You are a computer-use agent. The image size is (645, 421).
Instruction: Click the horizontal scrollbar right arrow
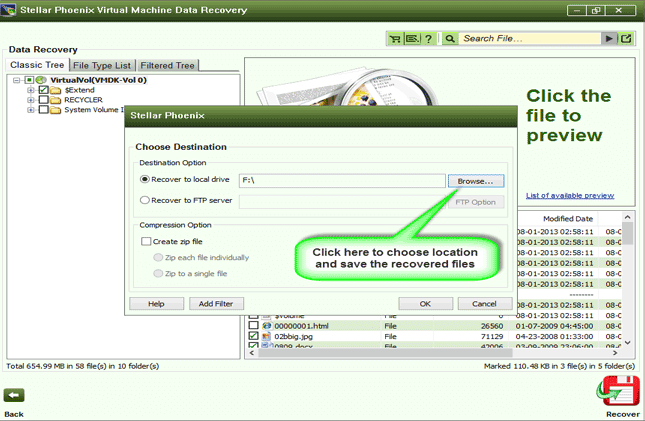[615, 353]
